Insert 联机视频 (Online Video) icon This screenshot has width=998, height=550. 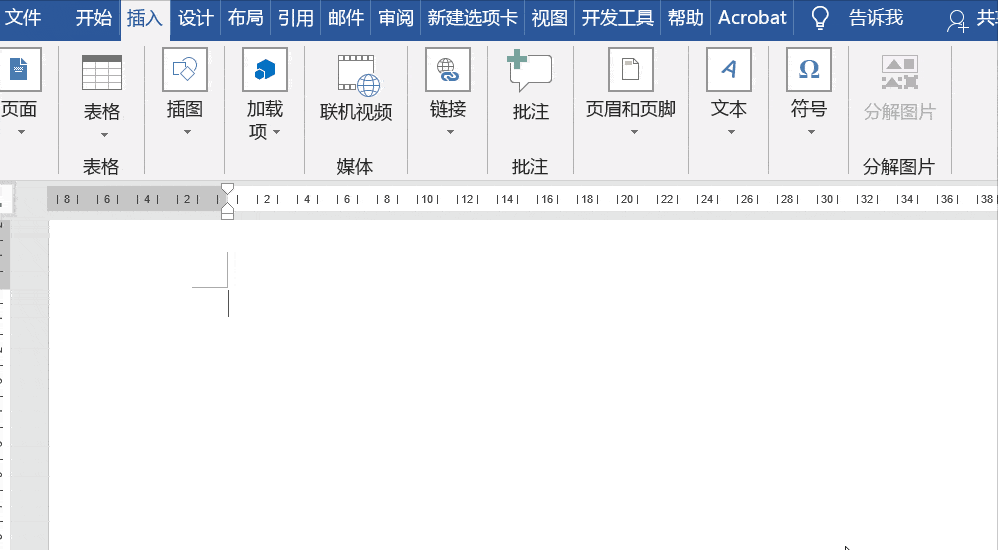click(358, 74)
